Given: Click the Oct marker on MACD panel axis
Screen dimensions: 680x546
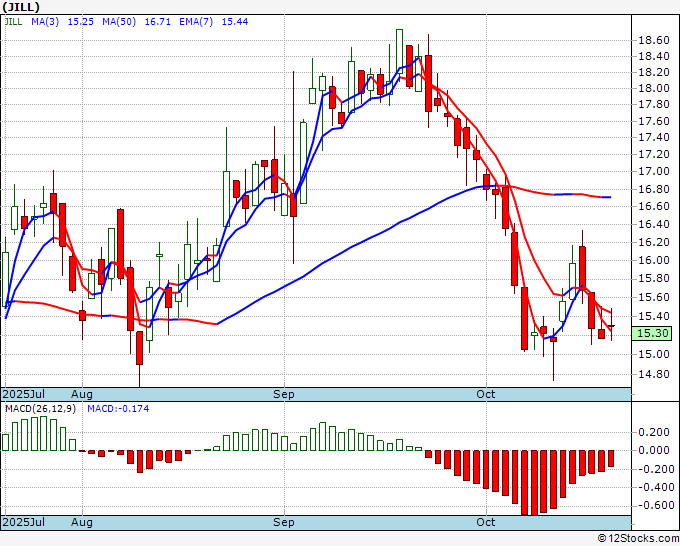Looking at the screenshot, I should click(x=486, y=522).
